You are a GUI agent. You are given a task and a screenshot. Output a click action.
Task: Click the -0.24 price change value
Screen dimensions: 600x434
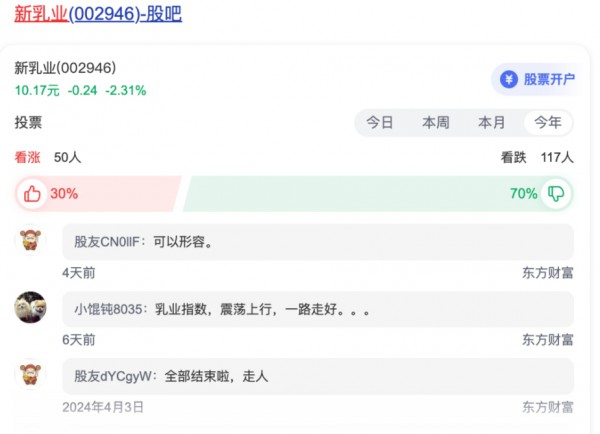click(x=82, y=91)
